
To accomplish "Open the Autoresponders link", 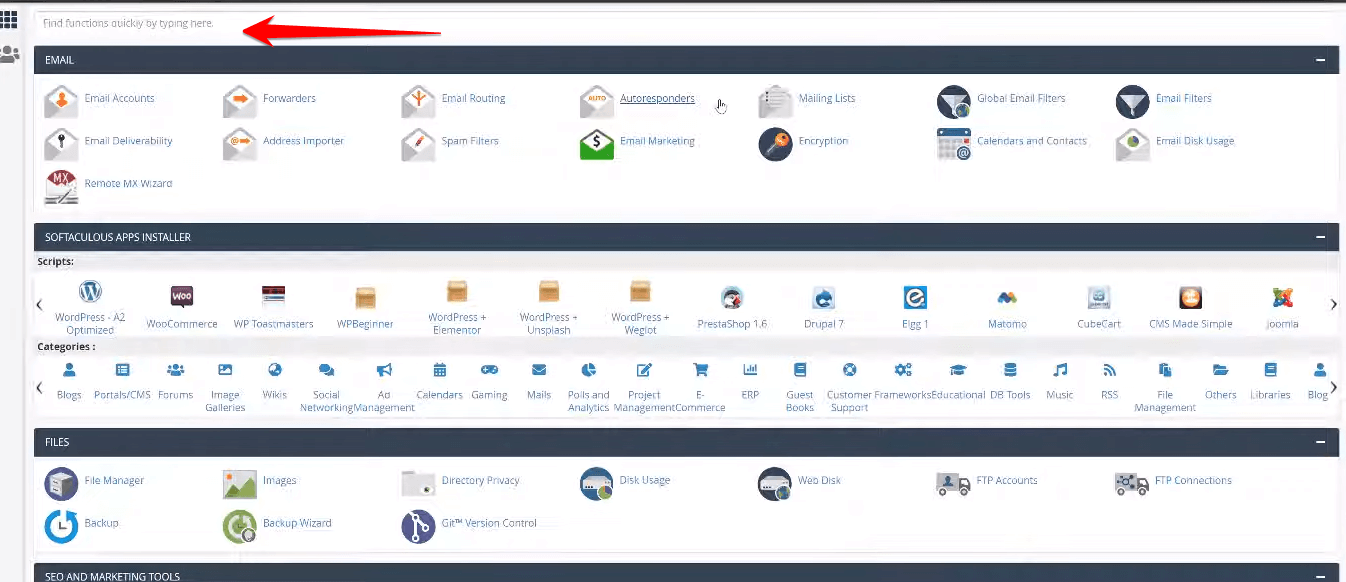I will pyautogui.click(x=657, y=99).
